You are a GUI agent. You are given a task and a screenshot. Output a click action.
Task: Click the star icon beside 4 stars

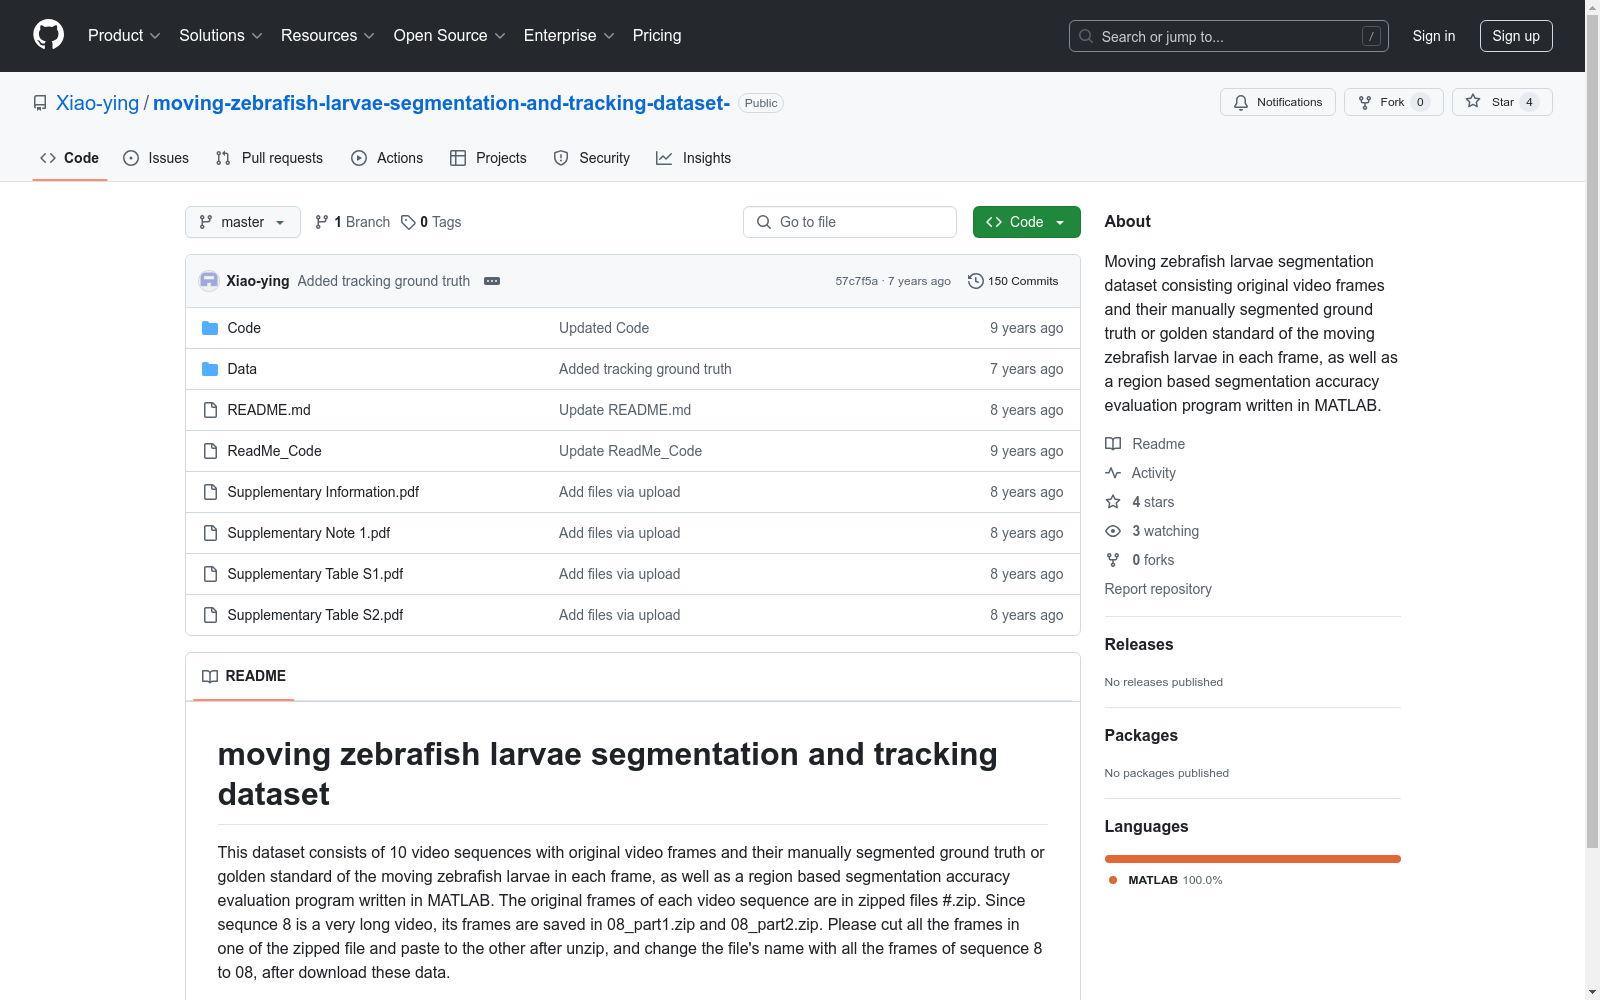(1113, 502)
